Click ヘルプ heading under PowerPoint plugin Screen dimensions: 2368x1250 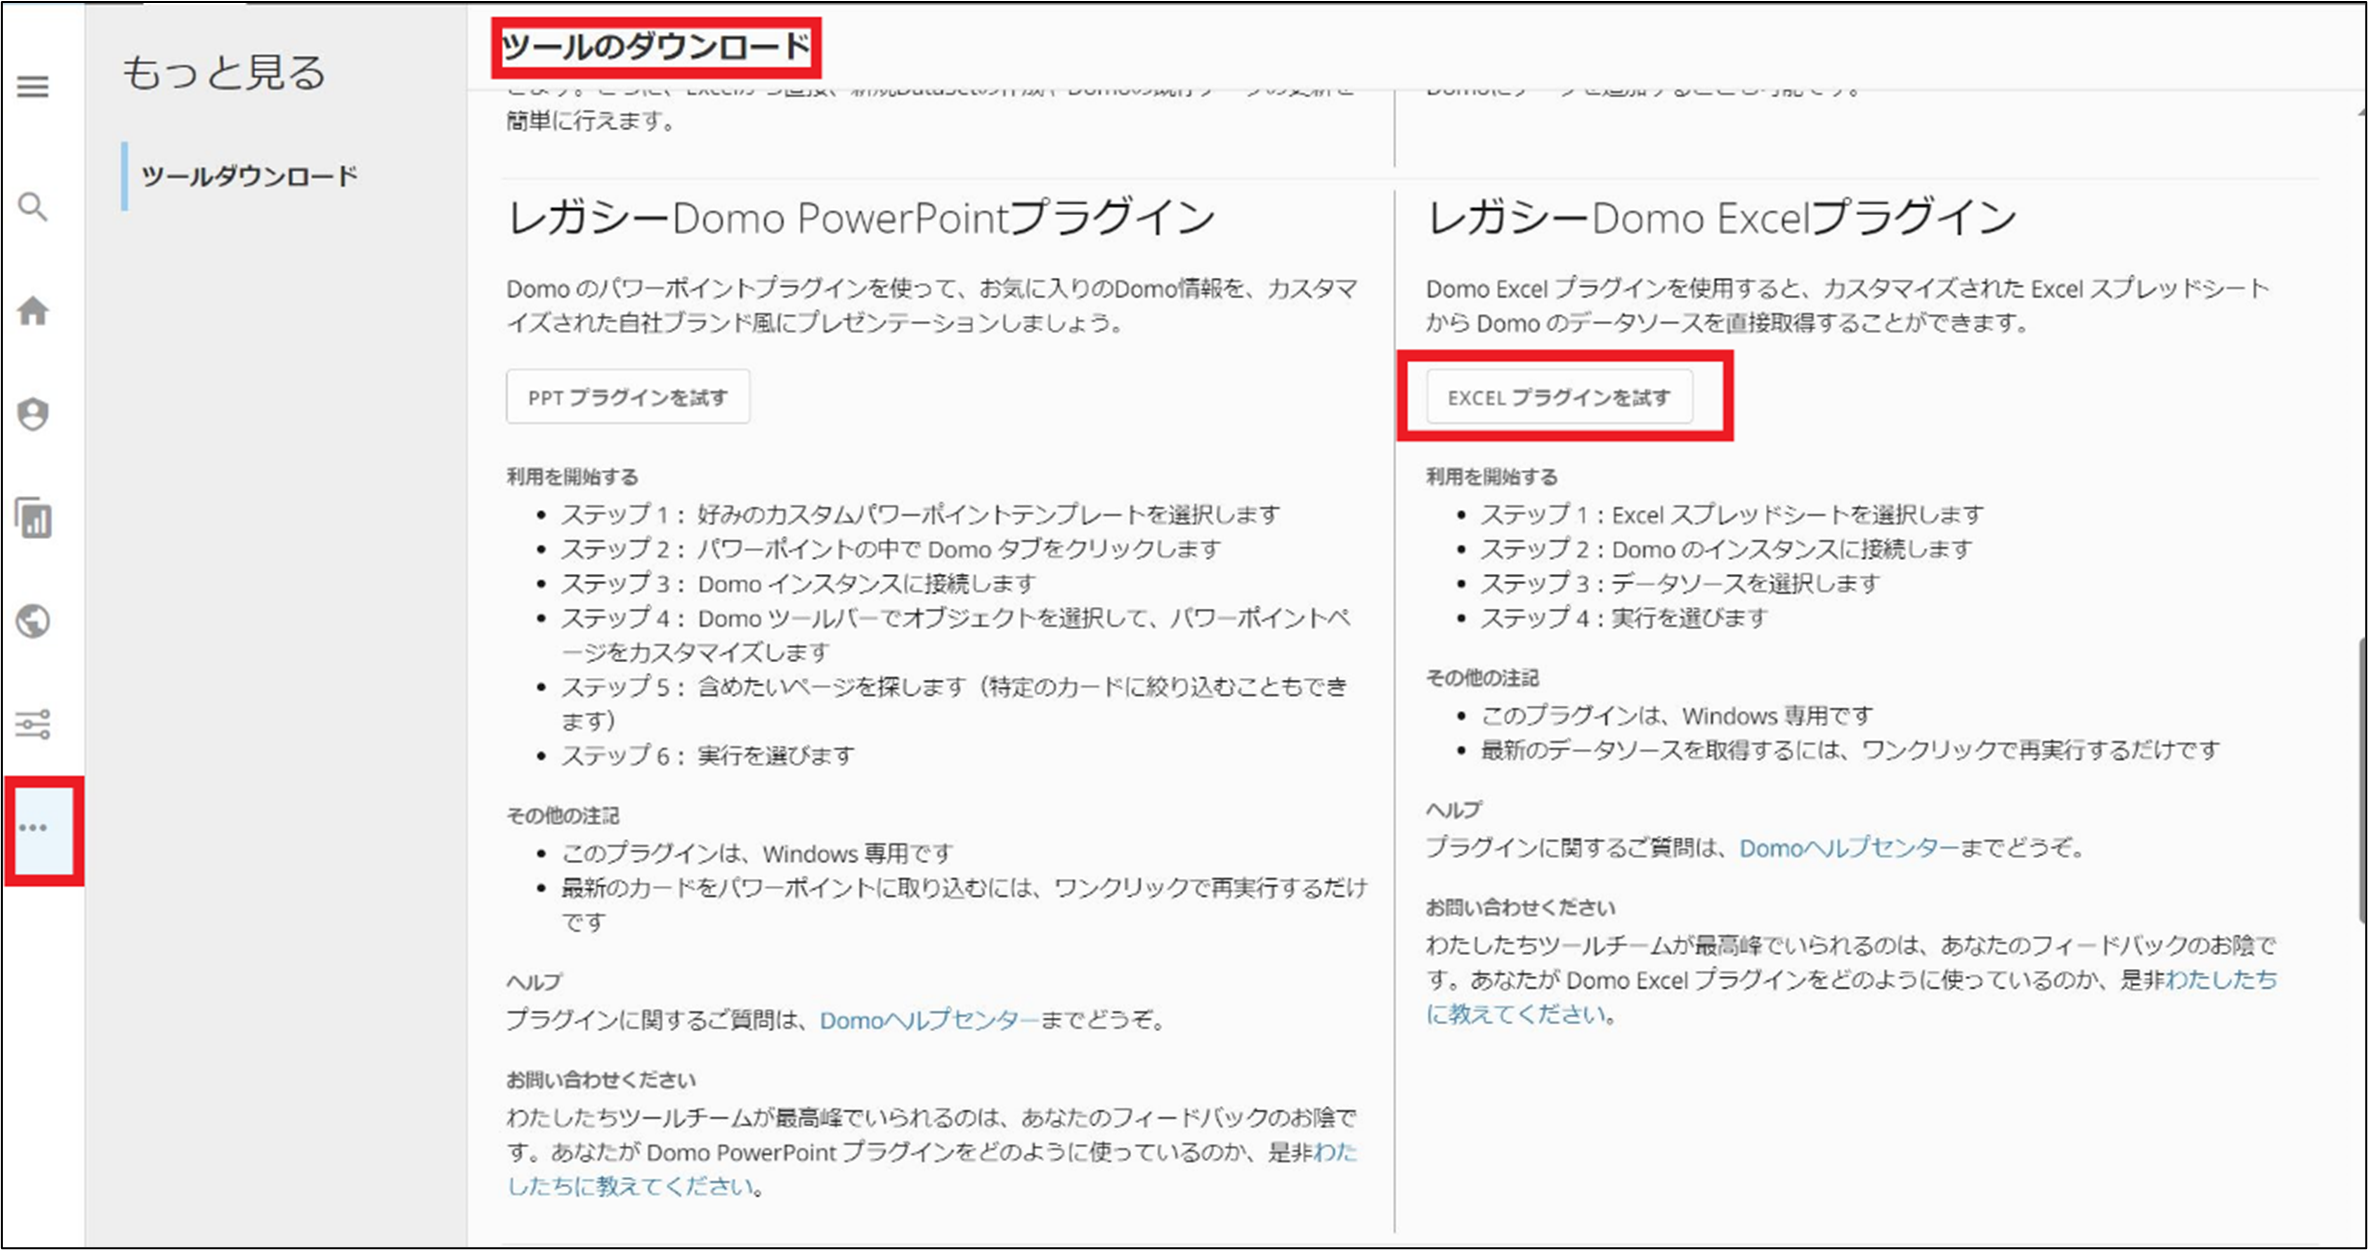[x=534, y=981]
